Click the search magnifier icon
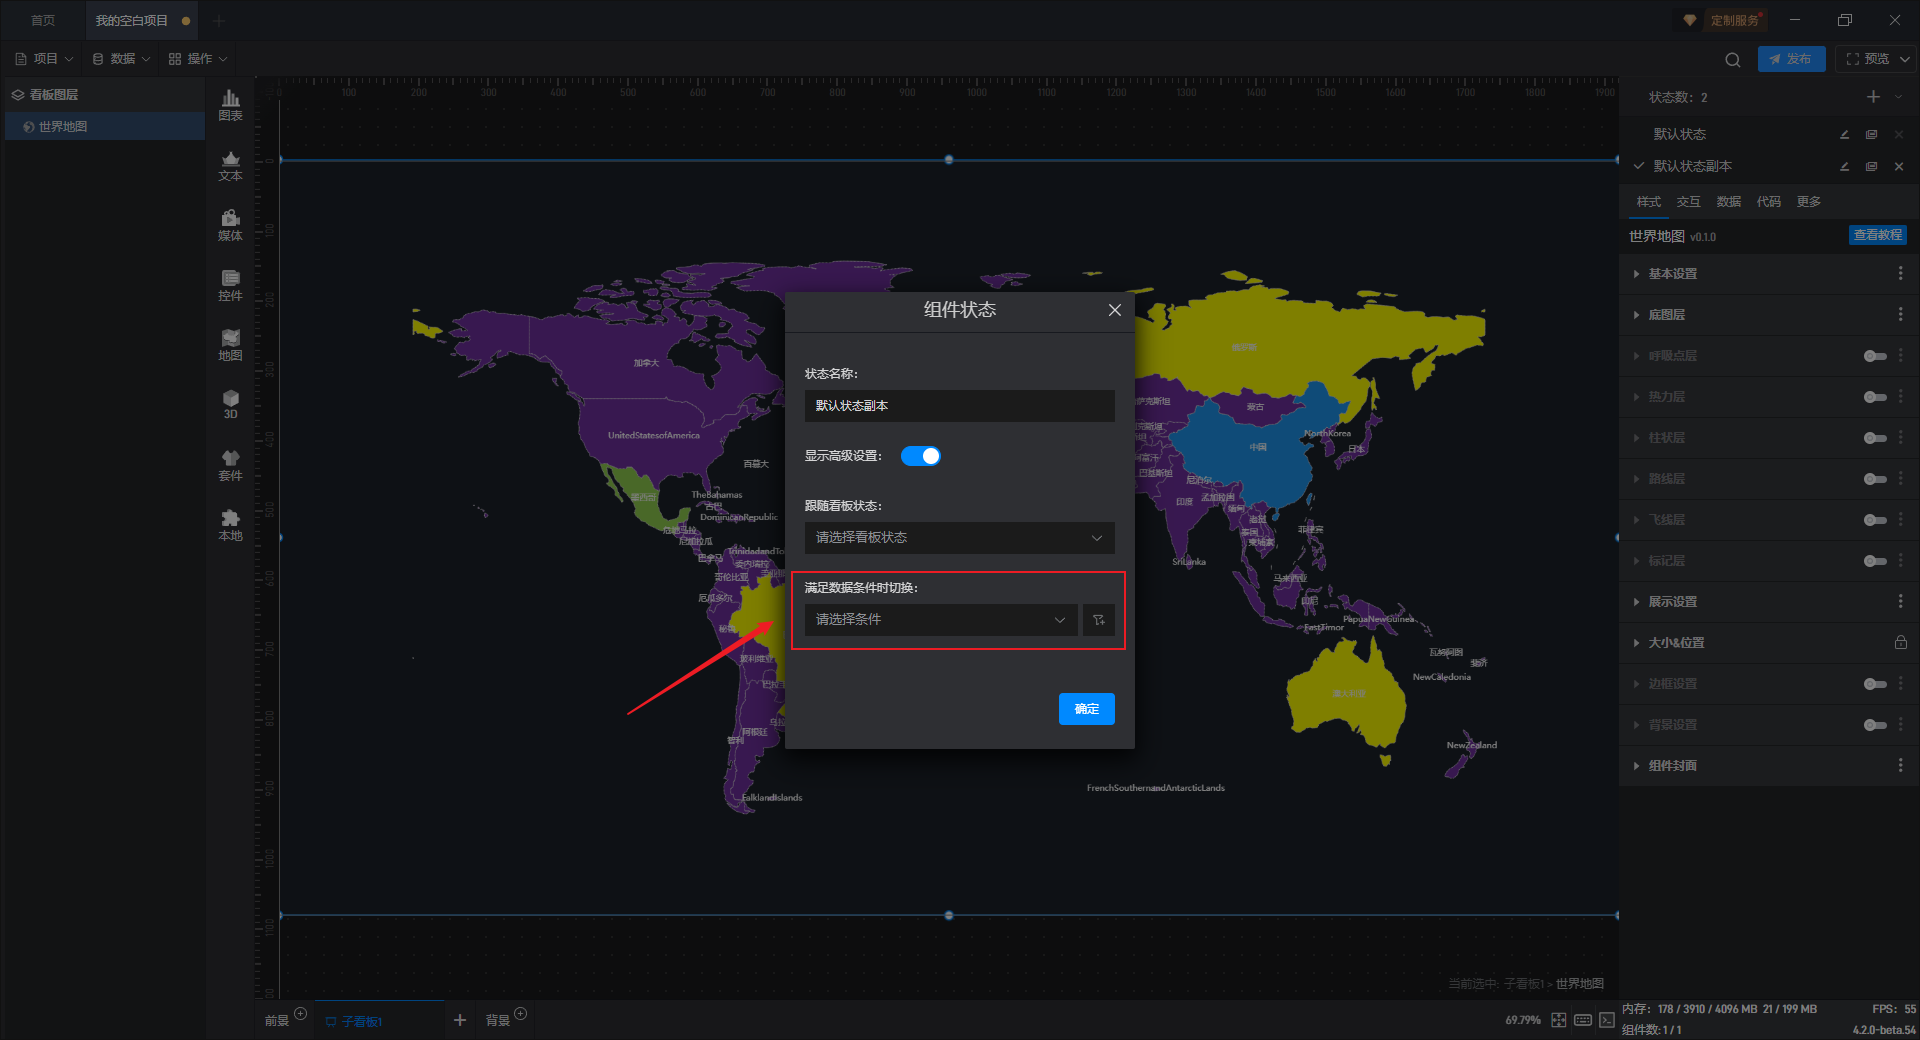Screen dimensions: 1920x1040 [1732, 60]
